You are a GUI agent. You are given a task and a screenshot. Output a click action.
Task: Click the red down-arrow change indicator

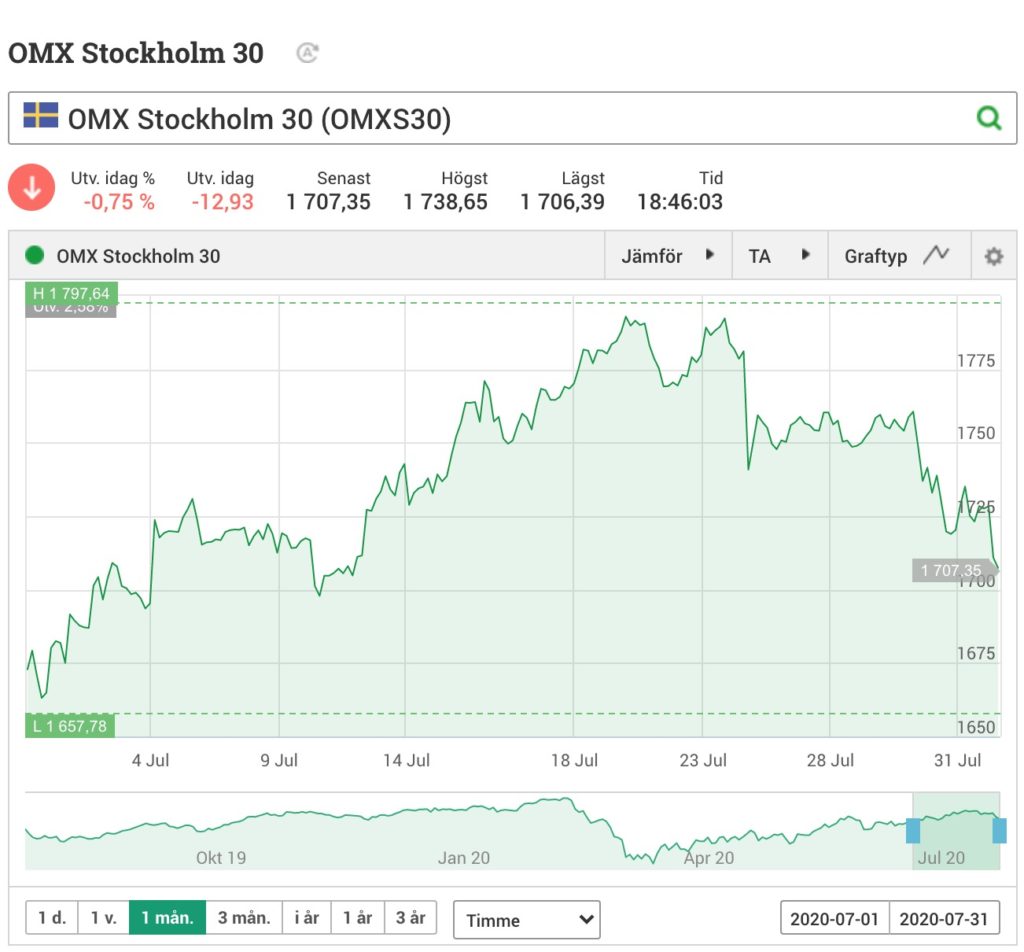tap(31, 188)
